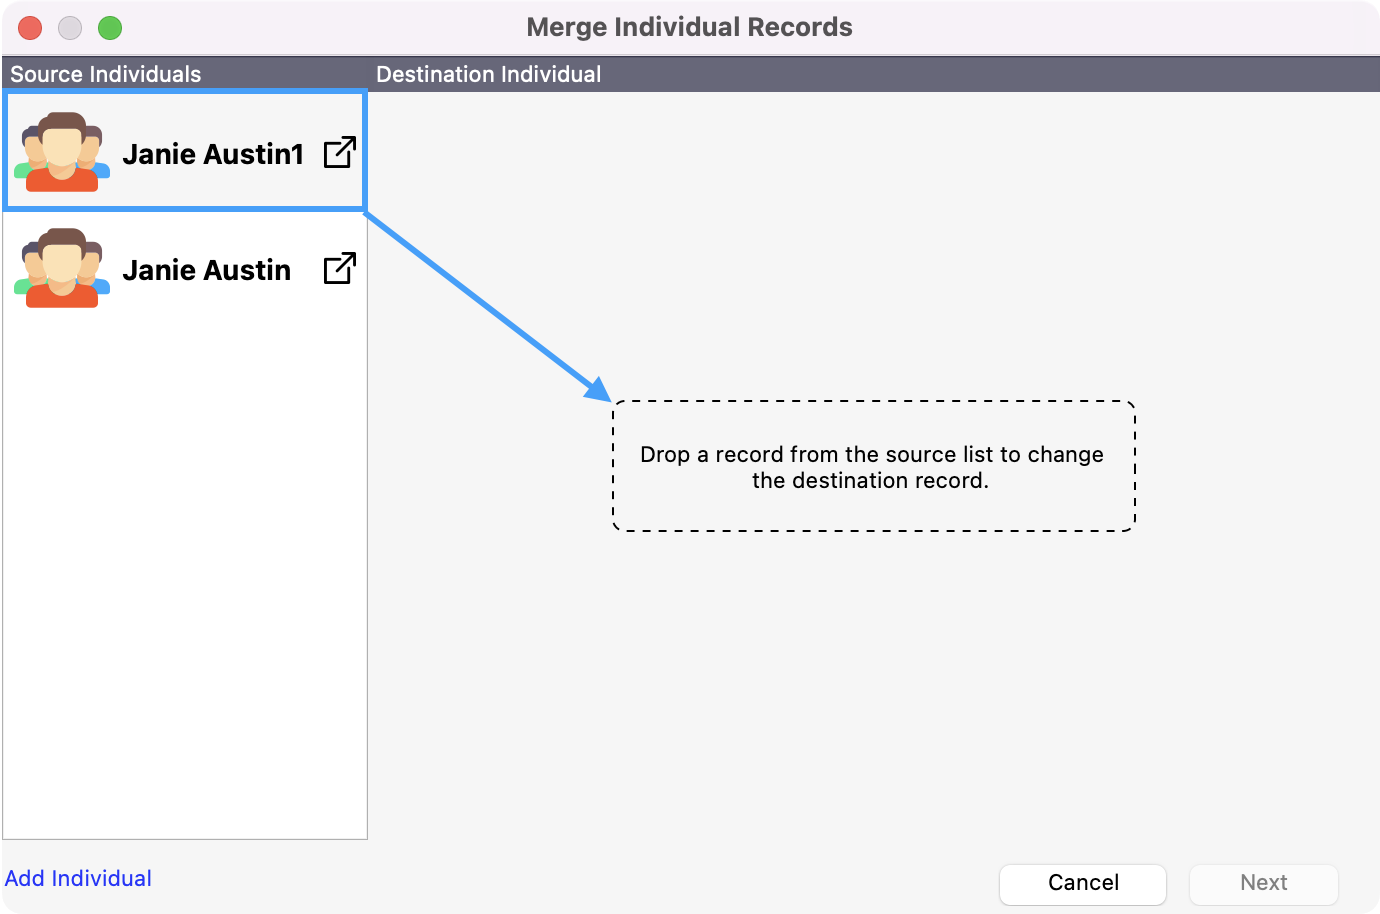Viewport: 1380px width, 914px height.
Task: Click inside the dashed destination drop box
Action: 873,510
